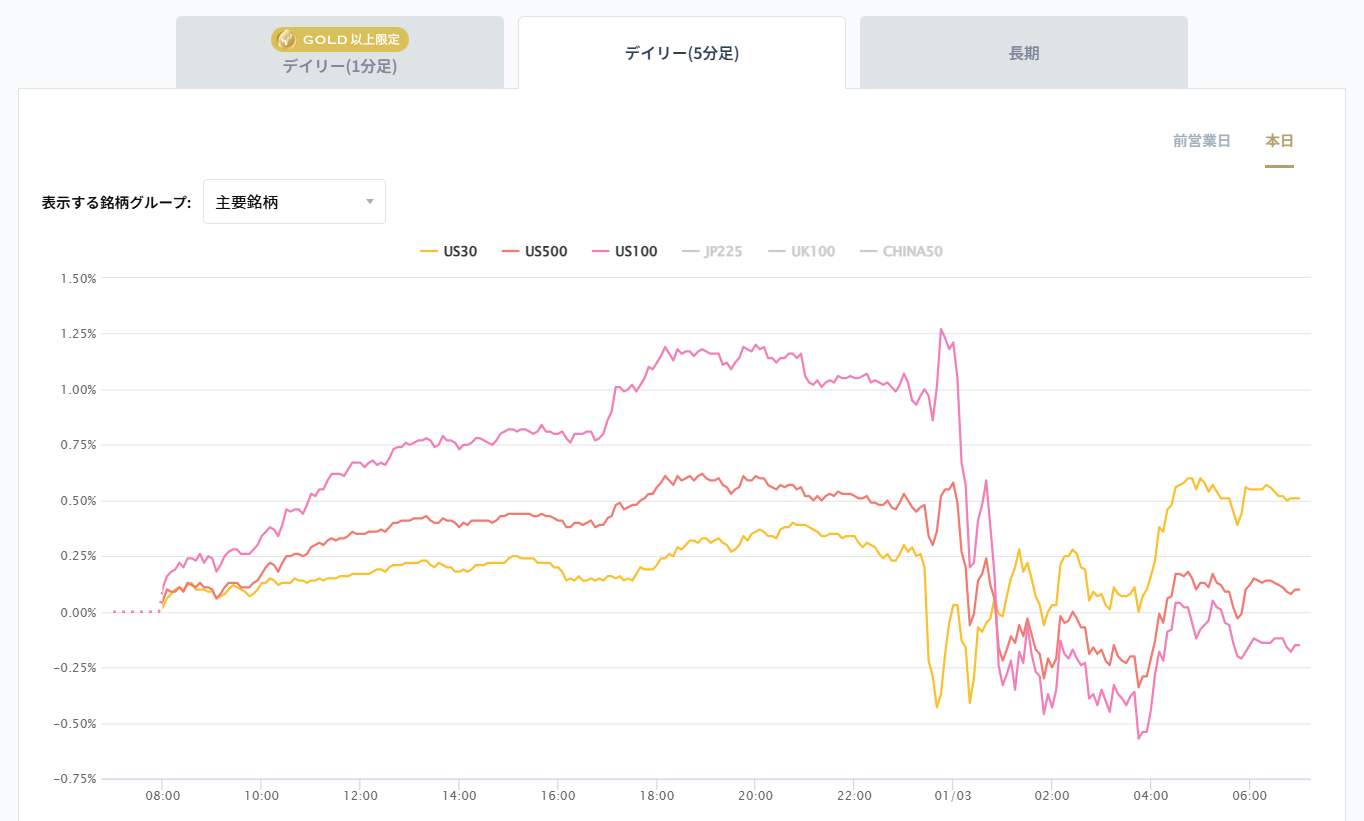Open the 主要銘柄 symbol group dropdown

click(294, 201)
